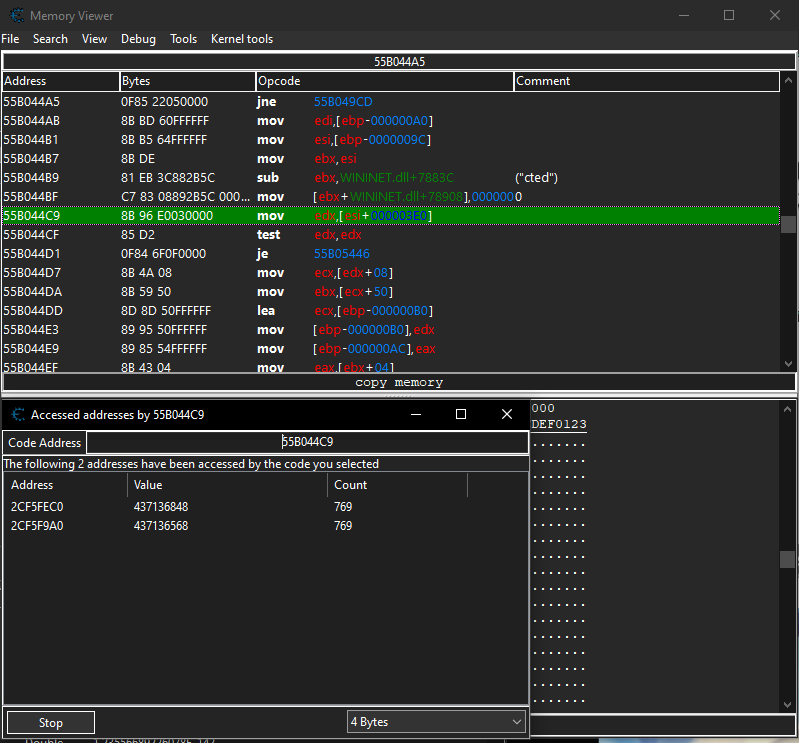Click disassembler scrollbar up arrow
Viewport: 799px width, 743px height.
point(788,80)
